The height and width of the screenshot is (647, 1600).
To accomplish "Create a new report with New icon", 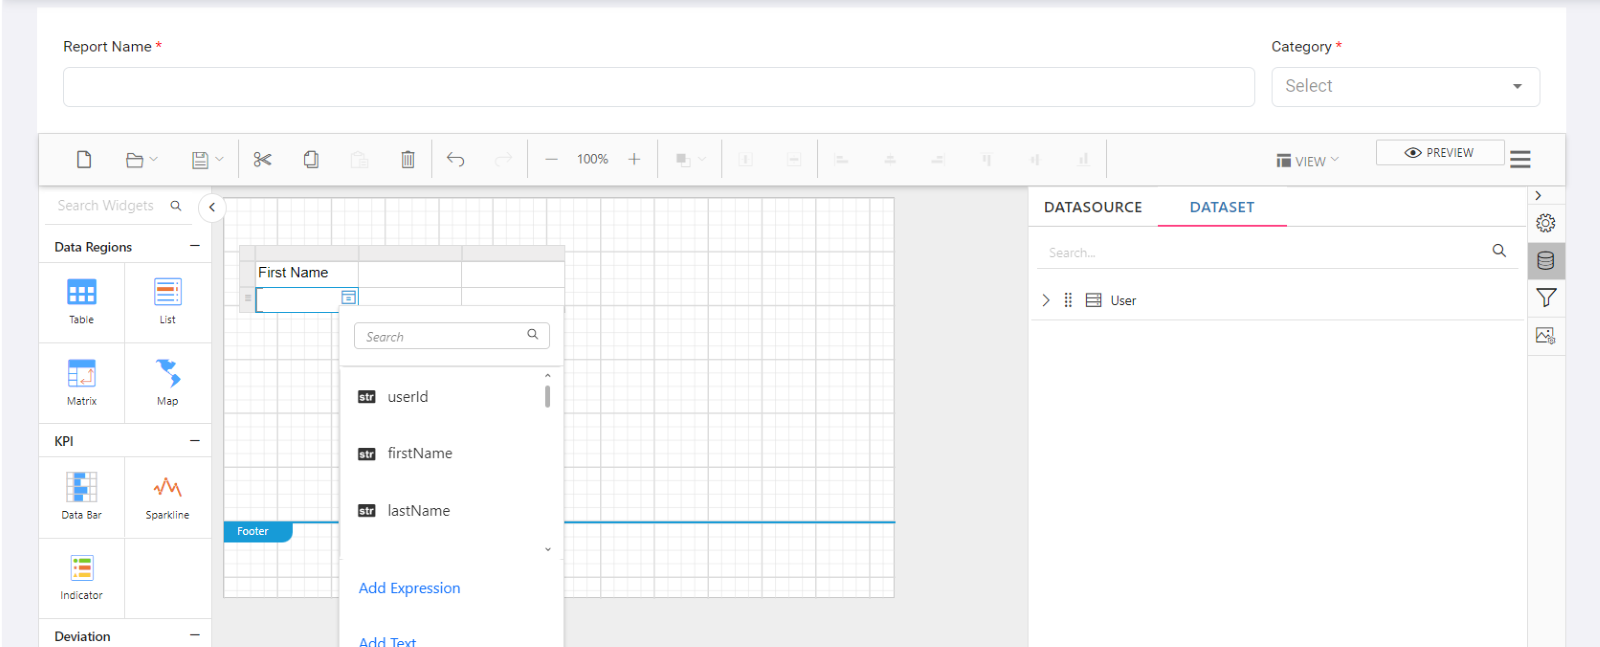I will (84, 160).
